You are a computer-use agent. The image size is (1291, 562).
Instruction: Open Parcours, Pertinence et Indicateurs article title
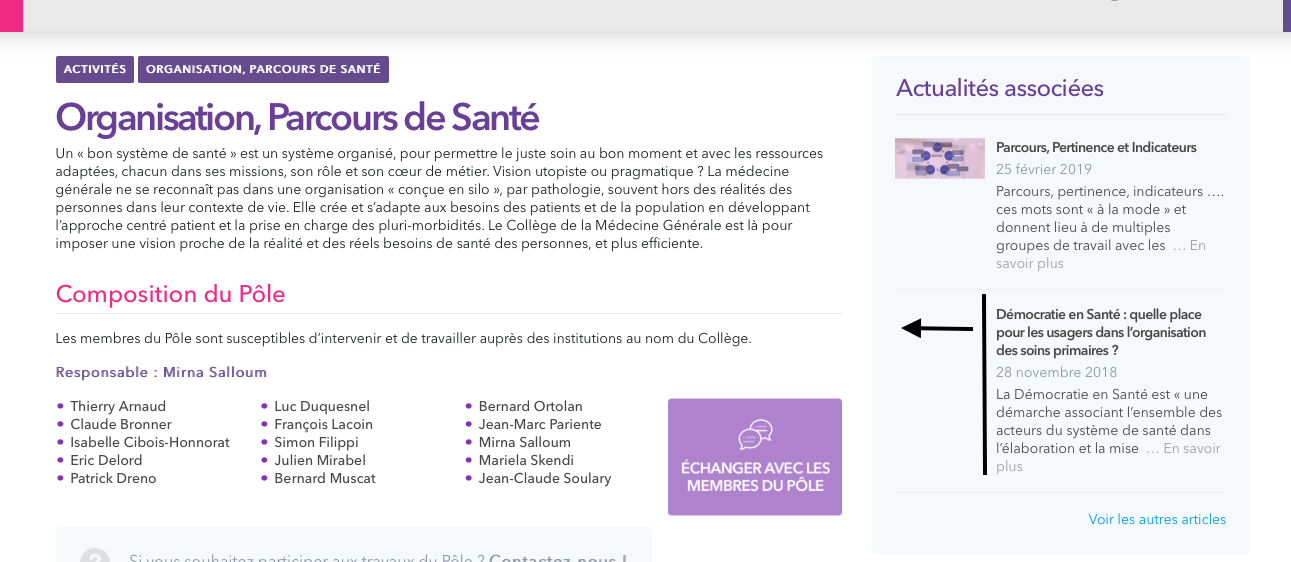coord(1096,147)
